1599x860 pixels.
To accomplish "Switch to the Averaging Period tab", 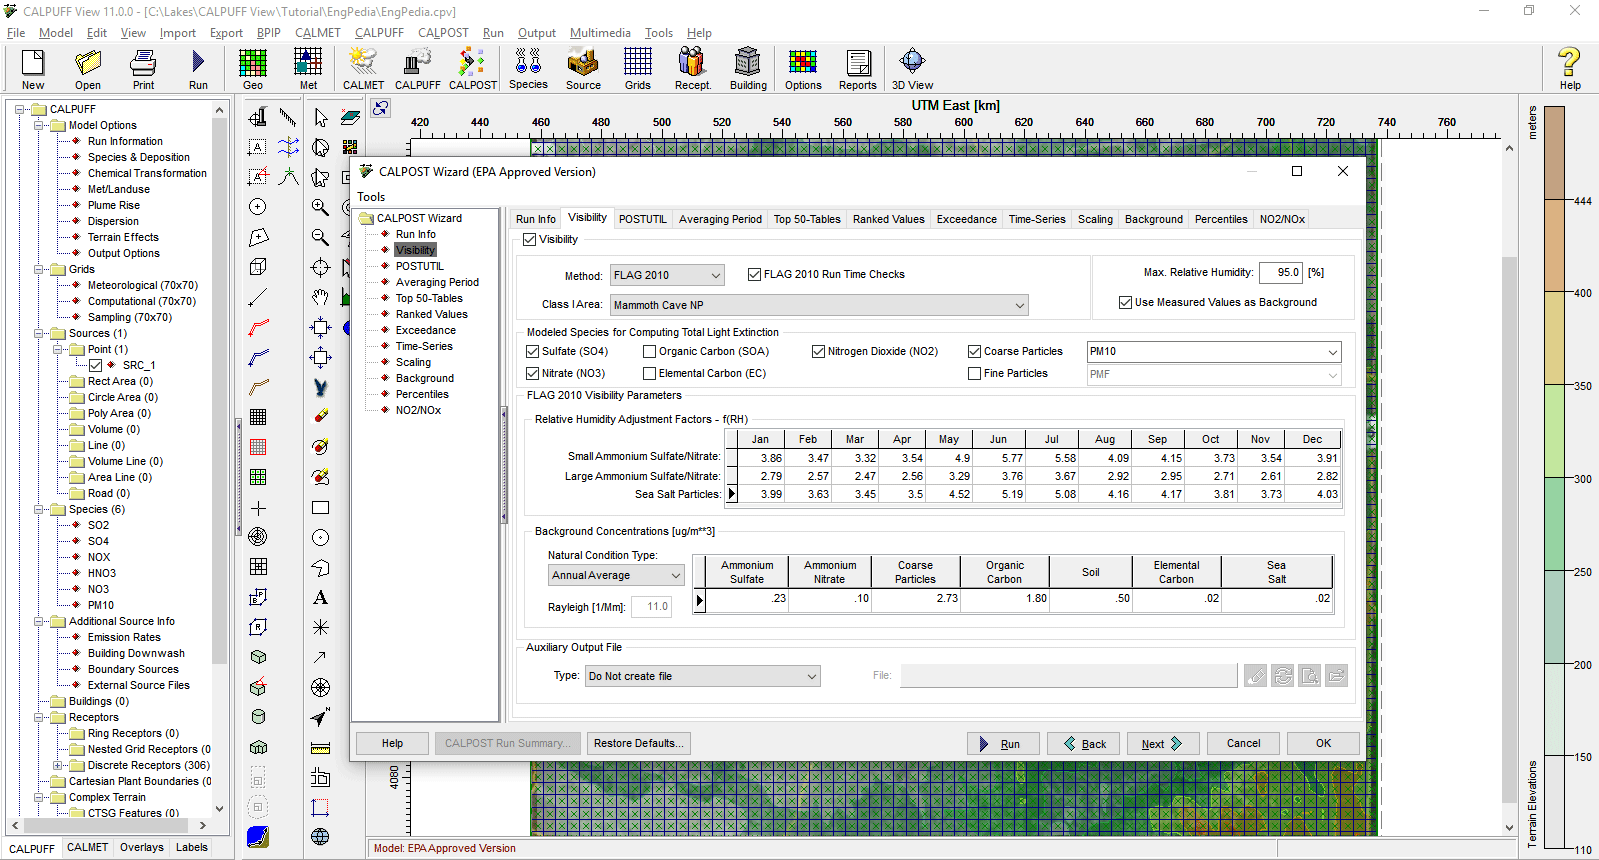I will click(x=720, y=220).
